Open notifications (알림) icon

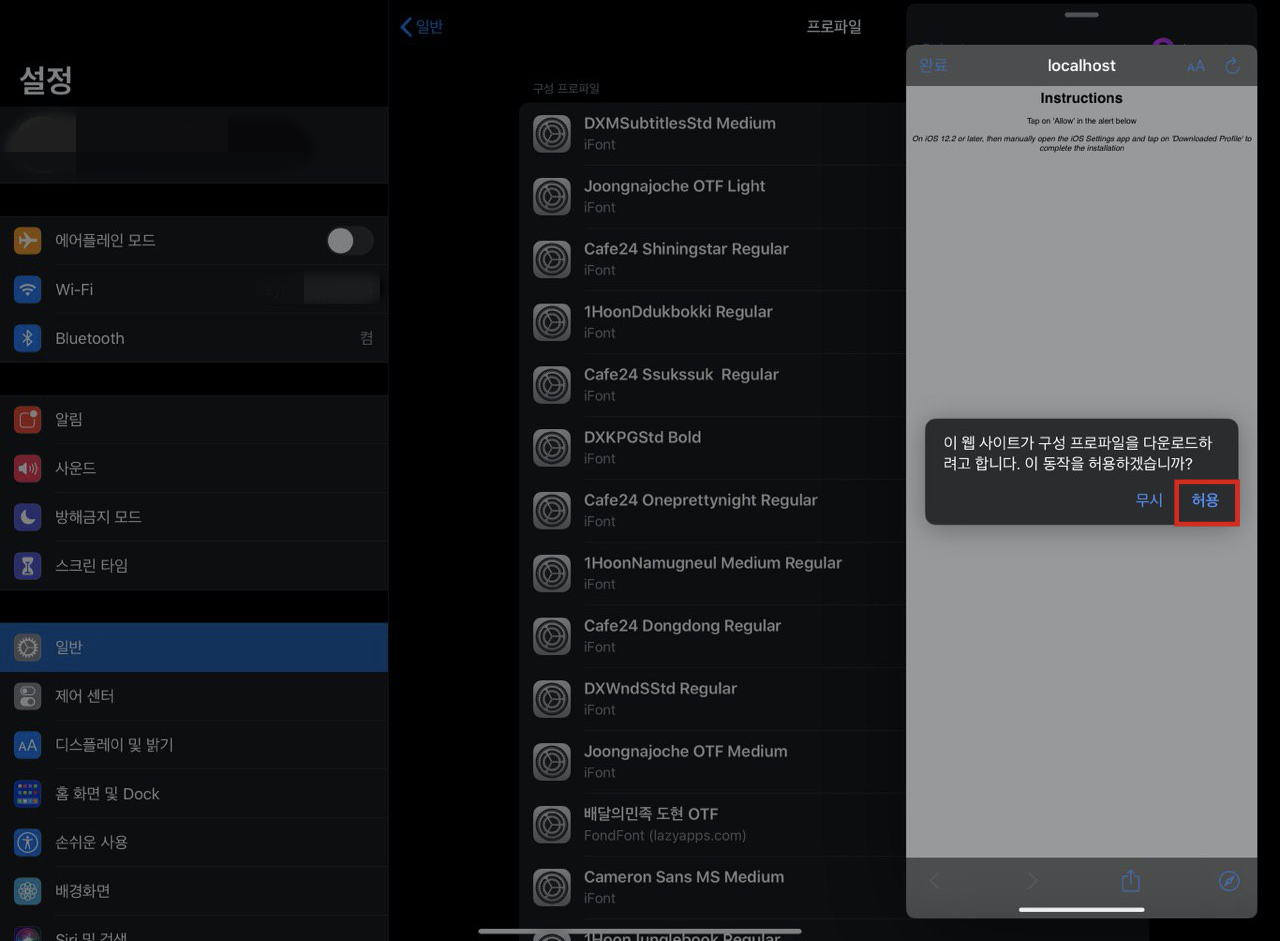pyautogui.click(x=28, y=419)
